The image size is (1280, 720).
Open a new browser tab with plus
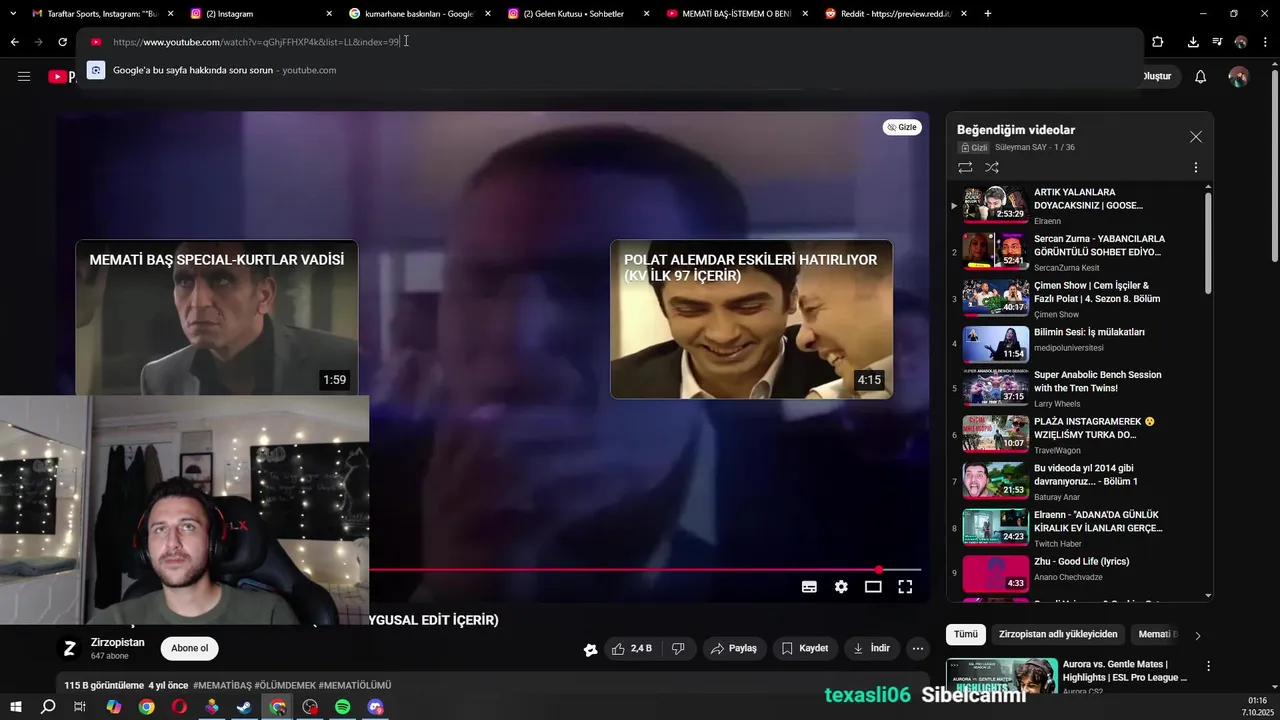click(x=988, y=14)
